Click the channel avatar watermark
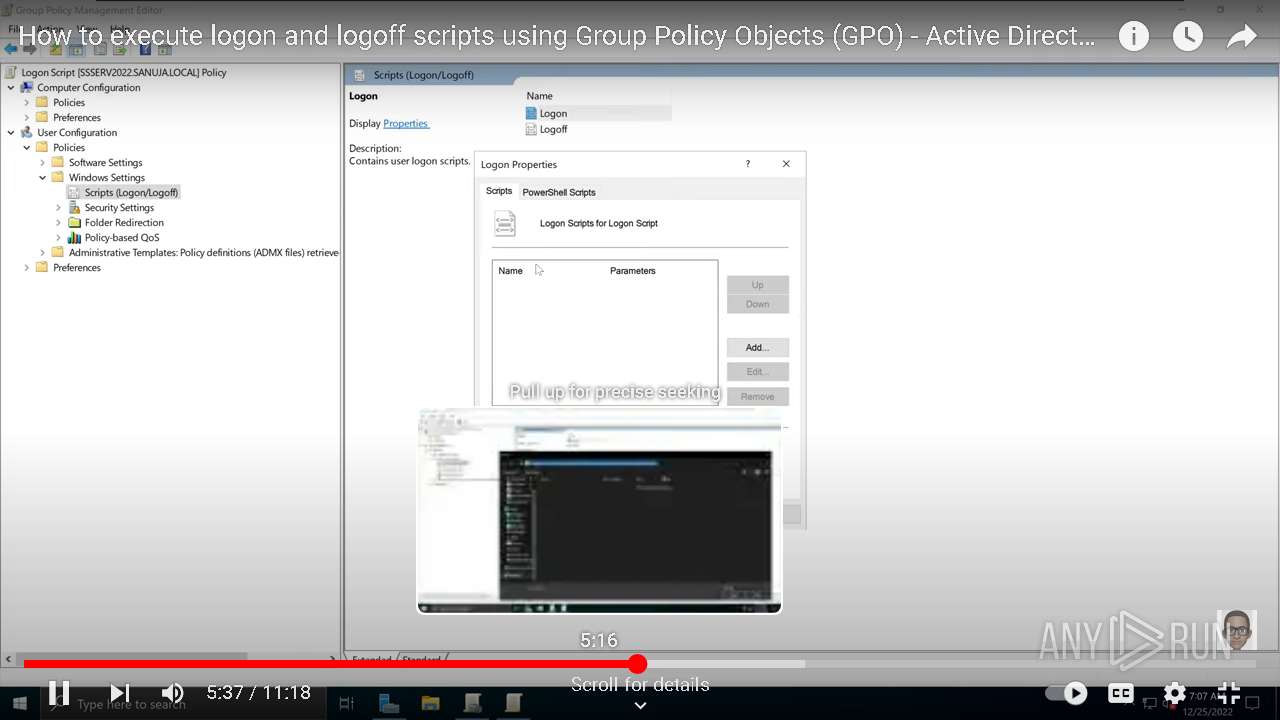The height and width of the screenshot is (720, 1280). click(1237, 630)
